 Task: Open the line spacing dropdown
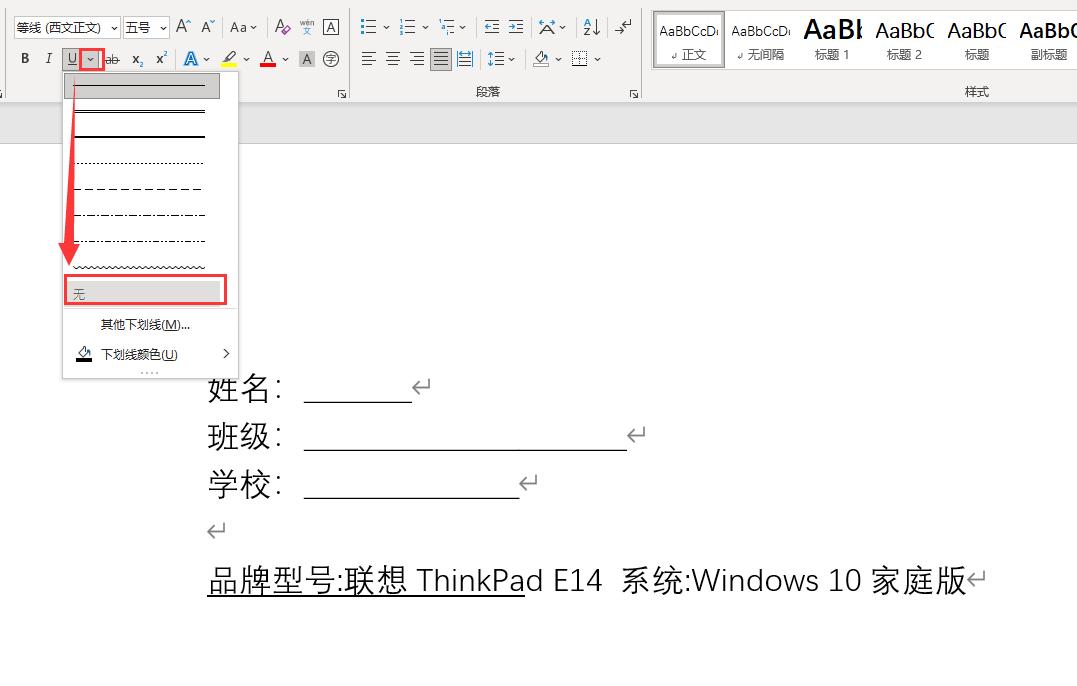pyautogui.click(x=511, y=59)
